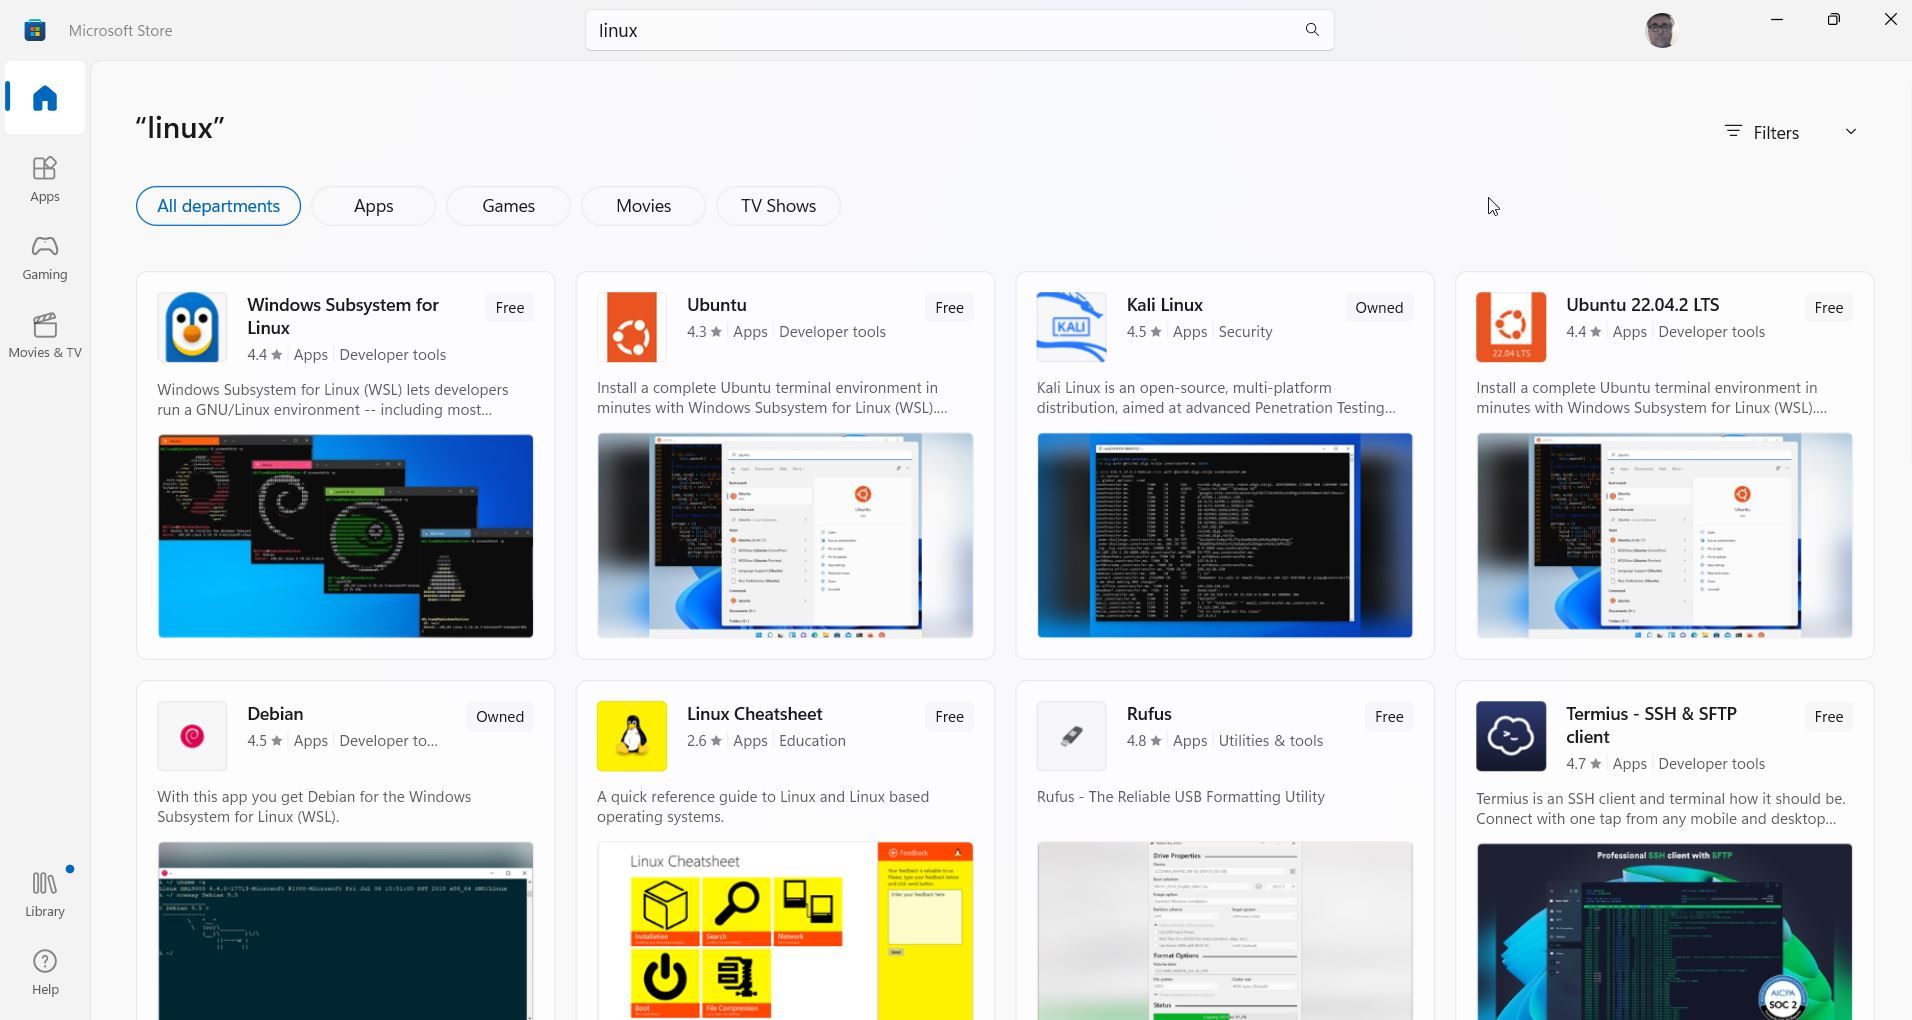Image resolution: width=1912 pixels, height=1020 pixels.
Task: Click the Windows Subsystem for Linux title
Action: (x=343, y=316)
